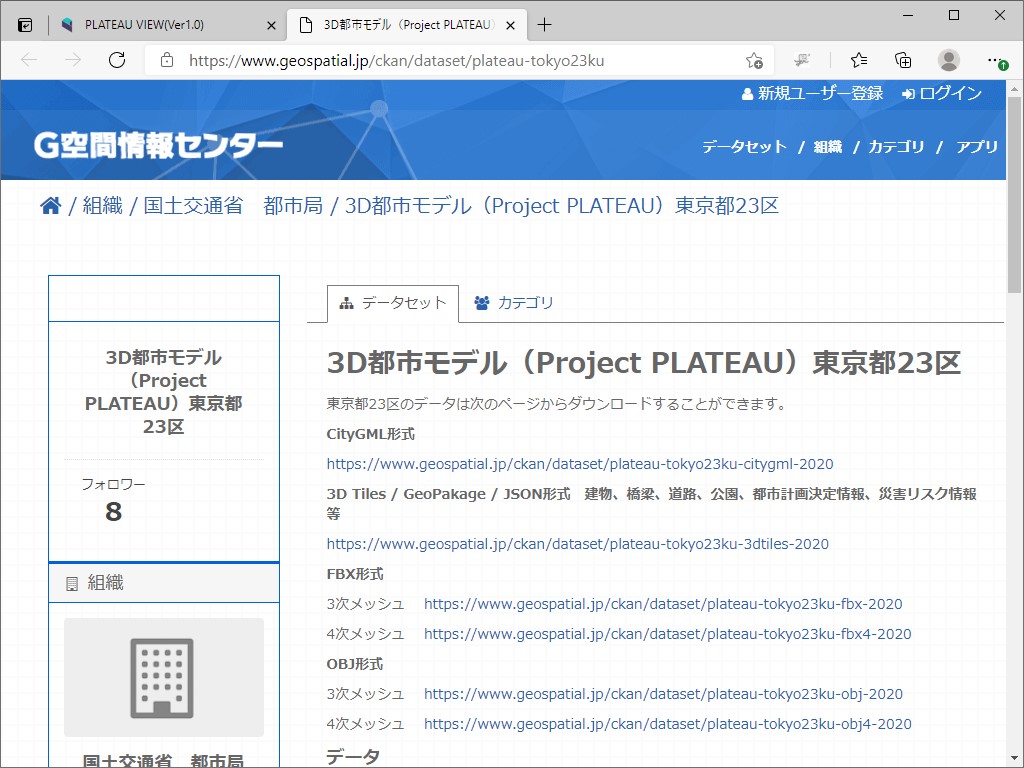Select アプリ in the site navigation
This screenshot has width=1024, height=768.
click(x=979, y=146)
